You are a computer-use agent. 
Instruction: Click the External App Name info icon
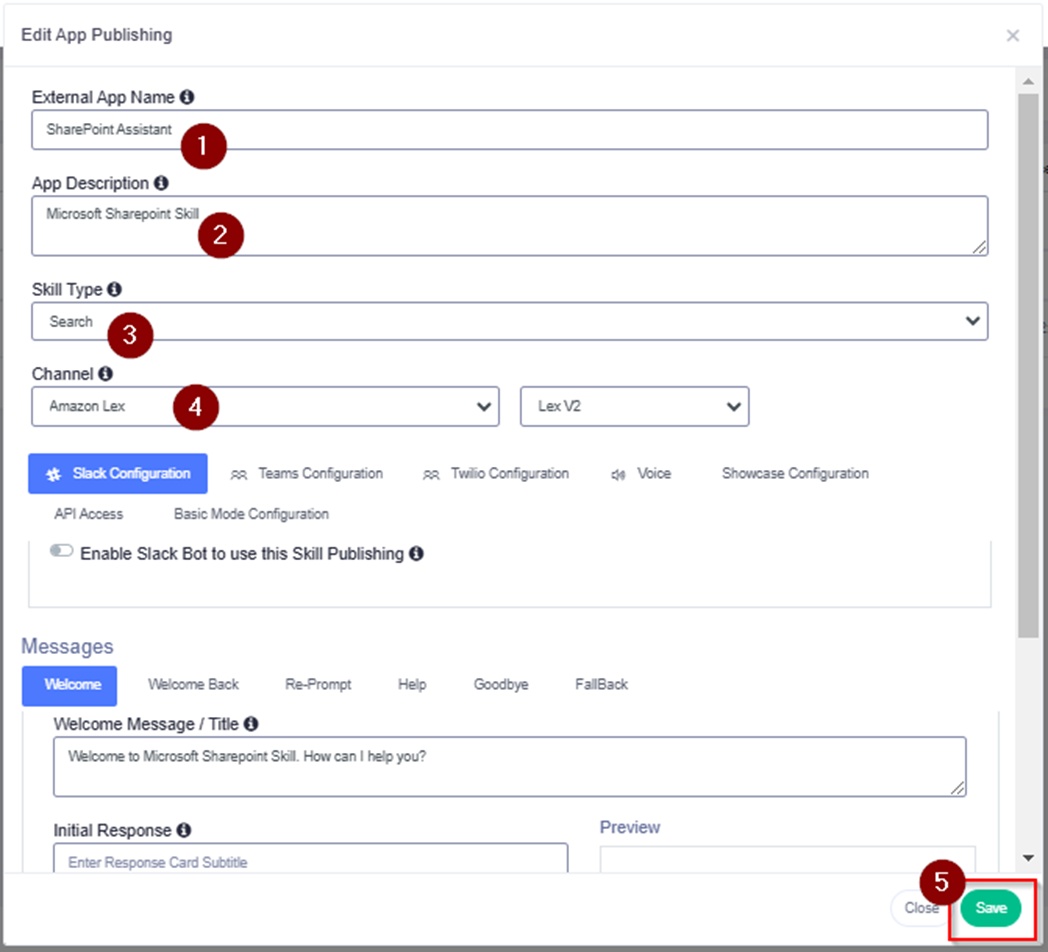[187, 97]
